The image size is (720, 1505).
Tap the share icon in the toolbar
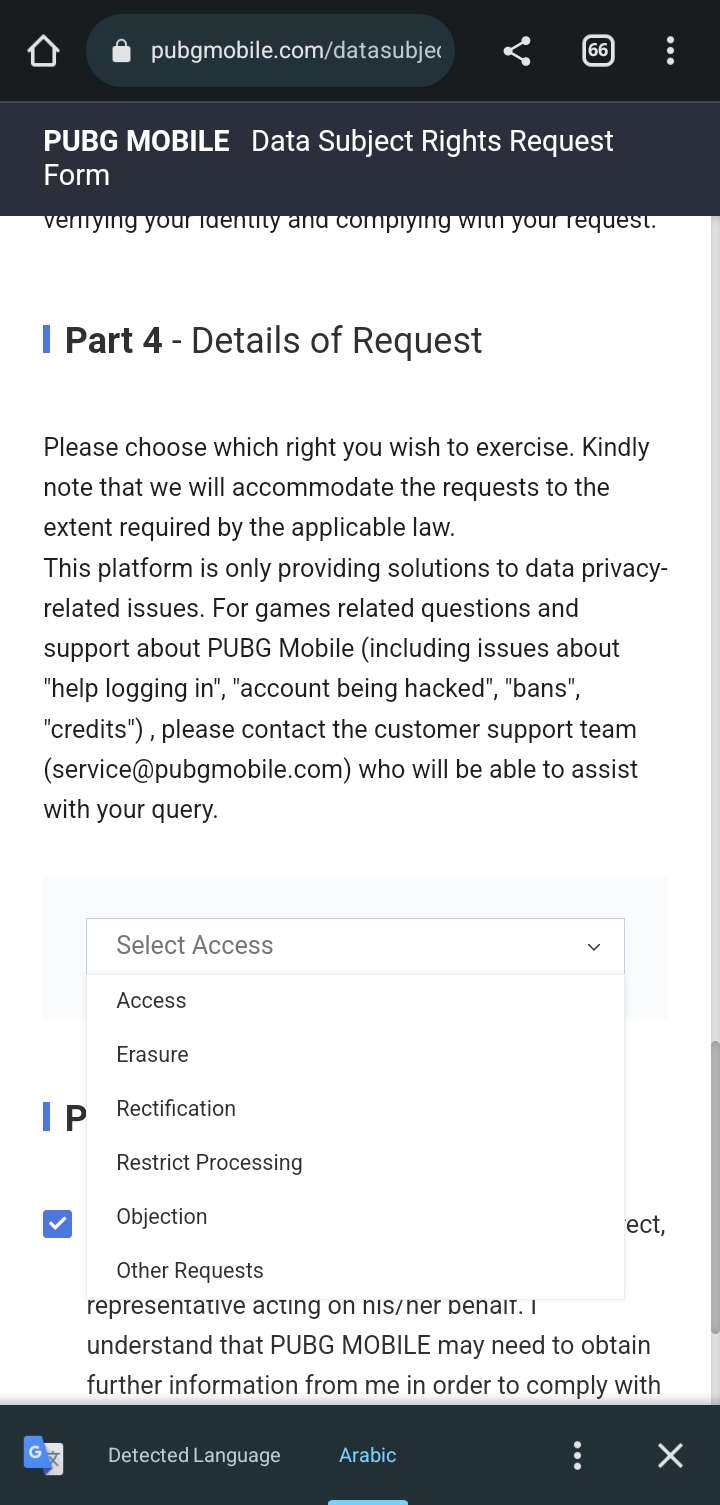pyautogui.click(x=517, y=50)
